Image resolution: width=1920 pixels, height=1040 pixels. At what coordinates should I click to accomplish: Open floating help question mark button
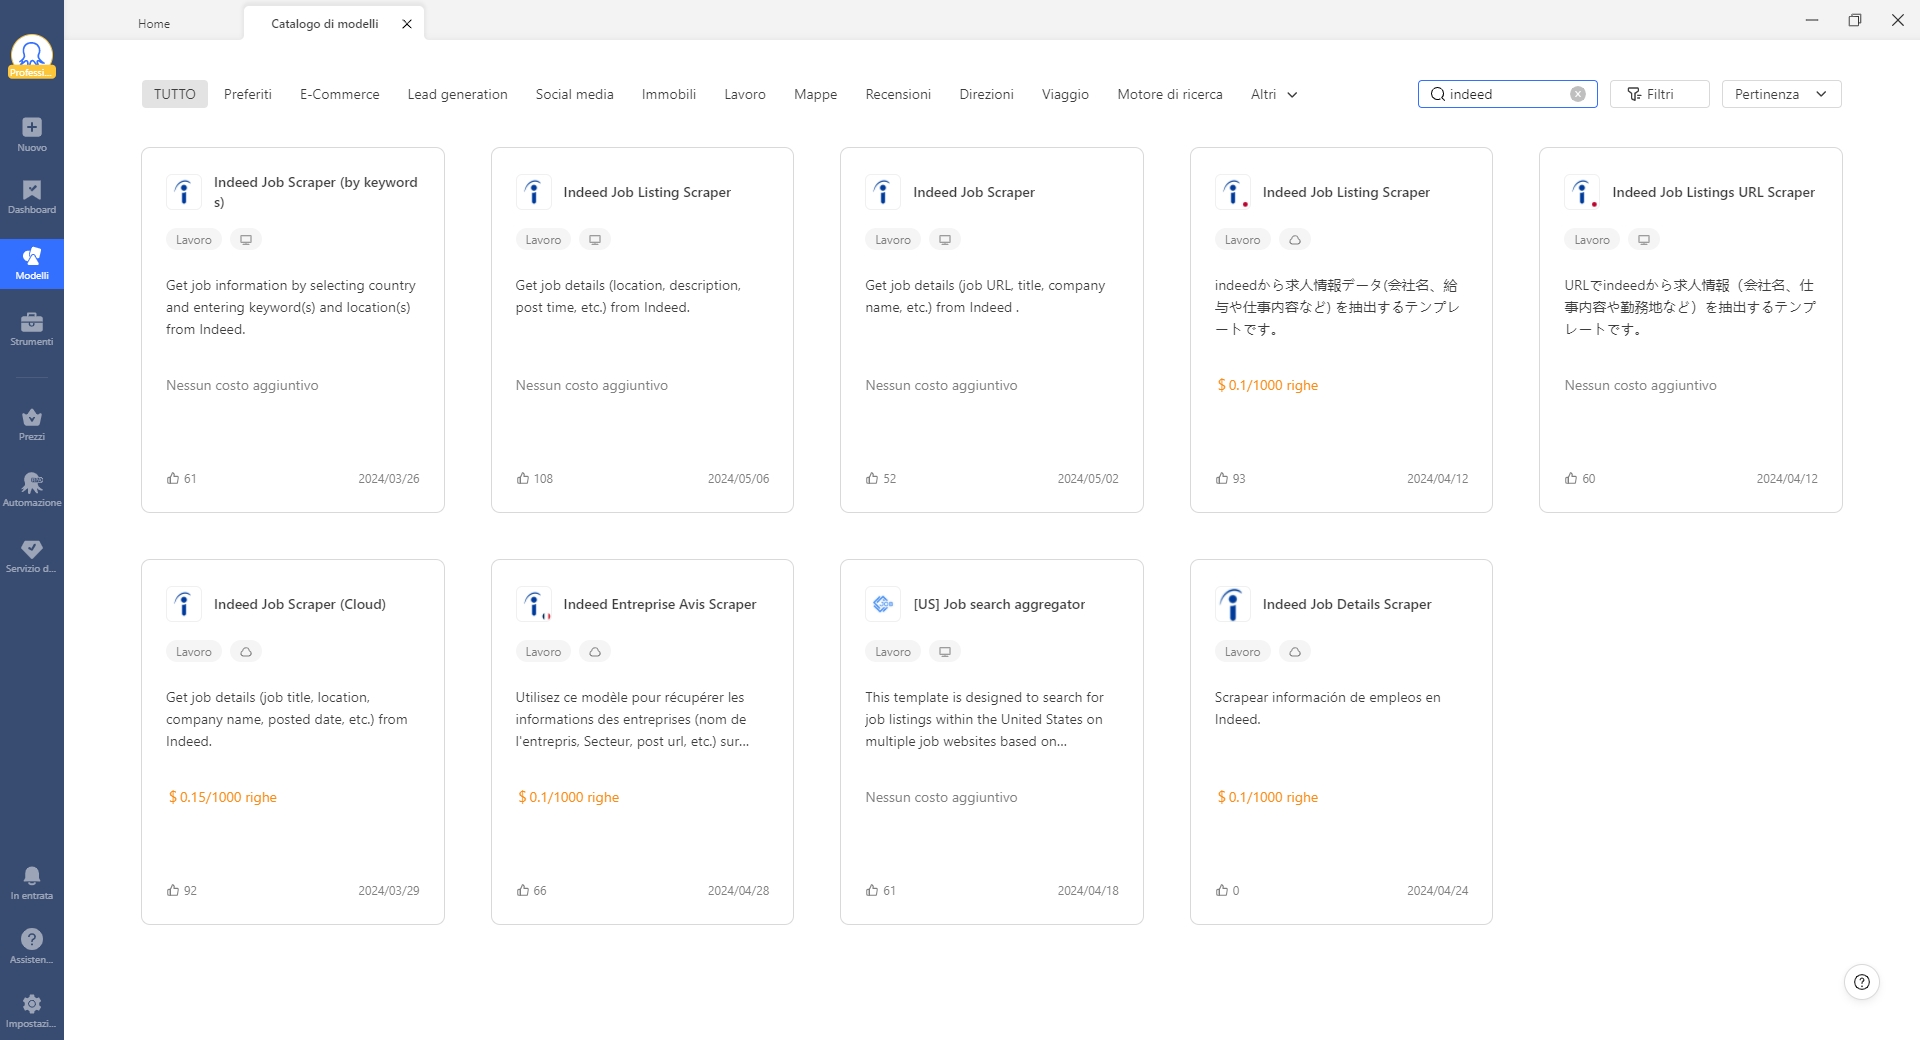tap(1861, 982)
